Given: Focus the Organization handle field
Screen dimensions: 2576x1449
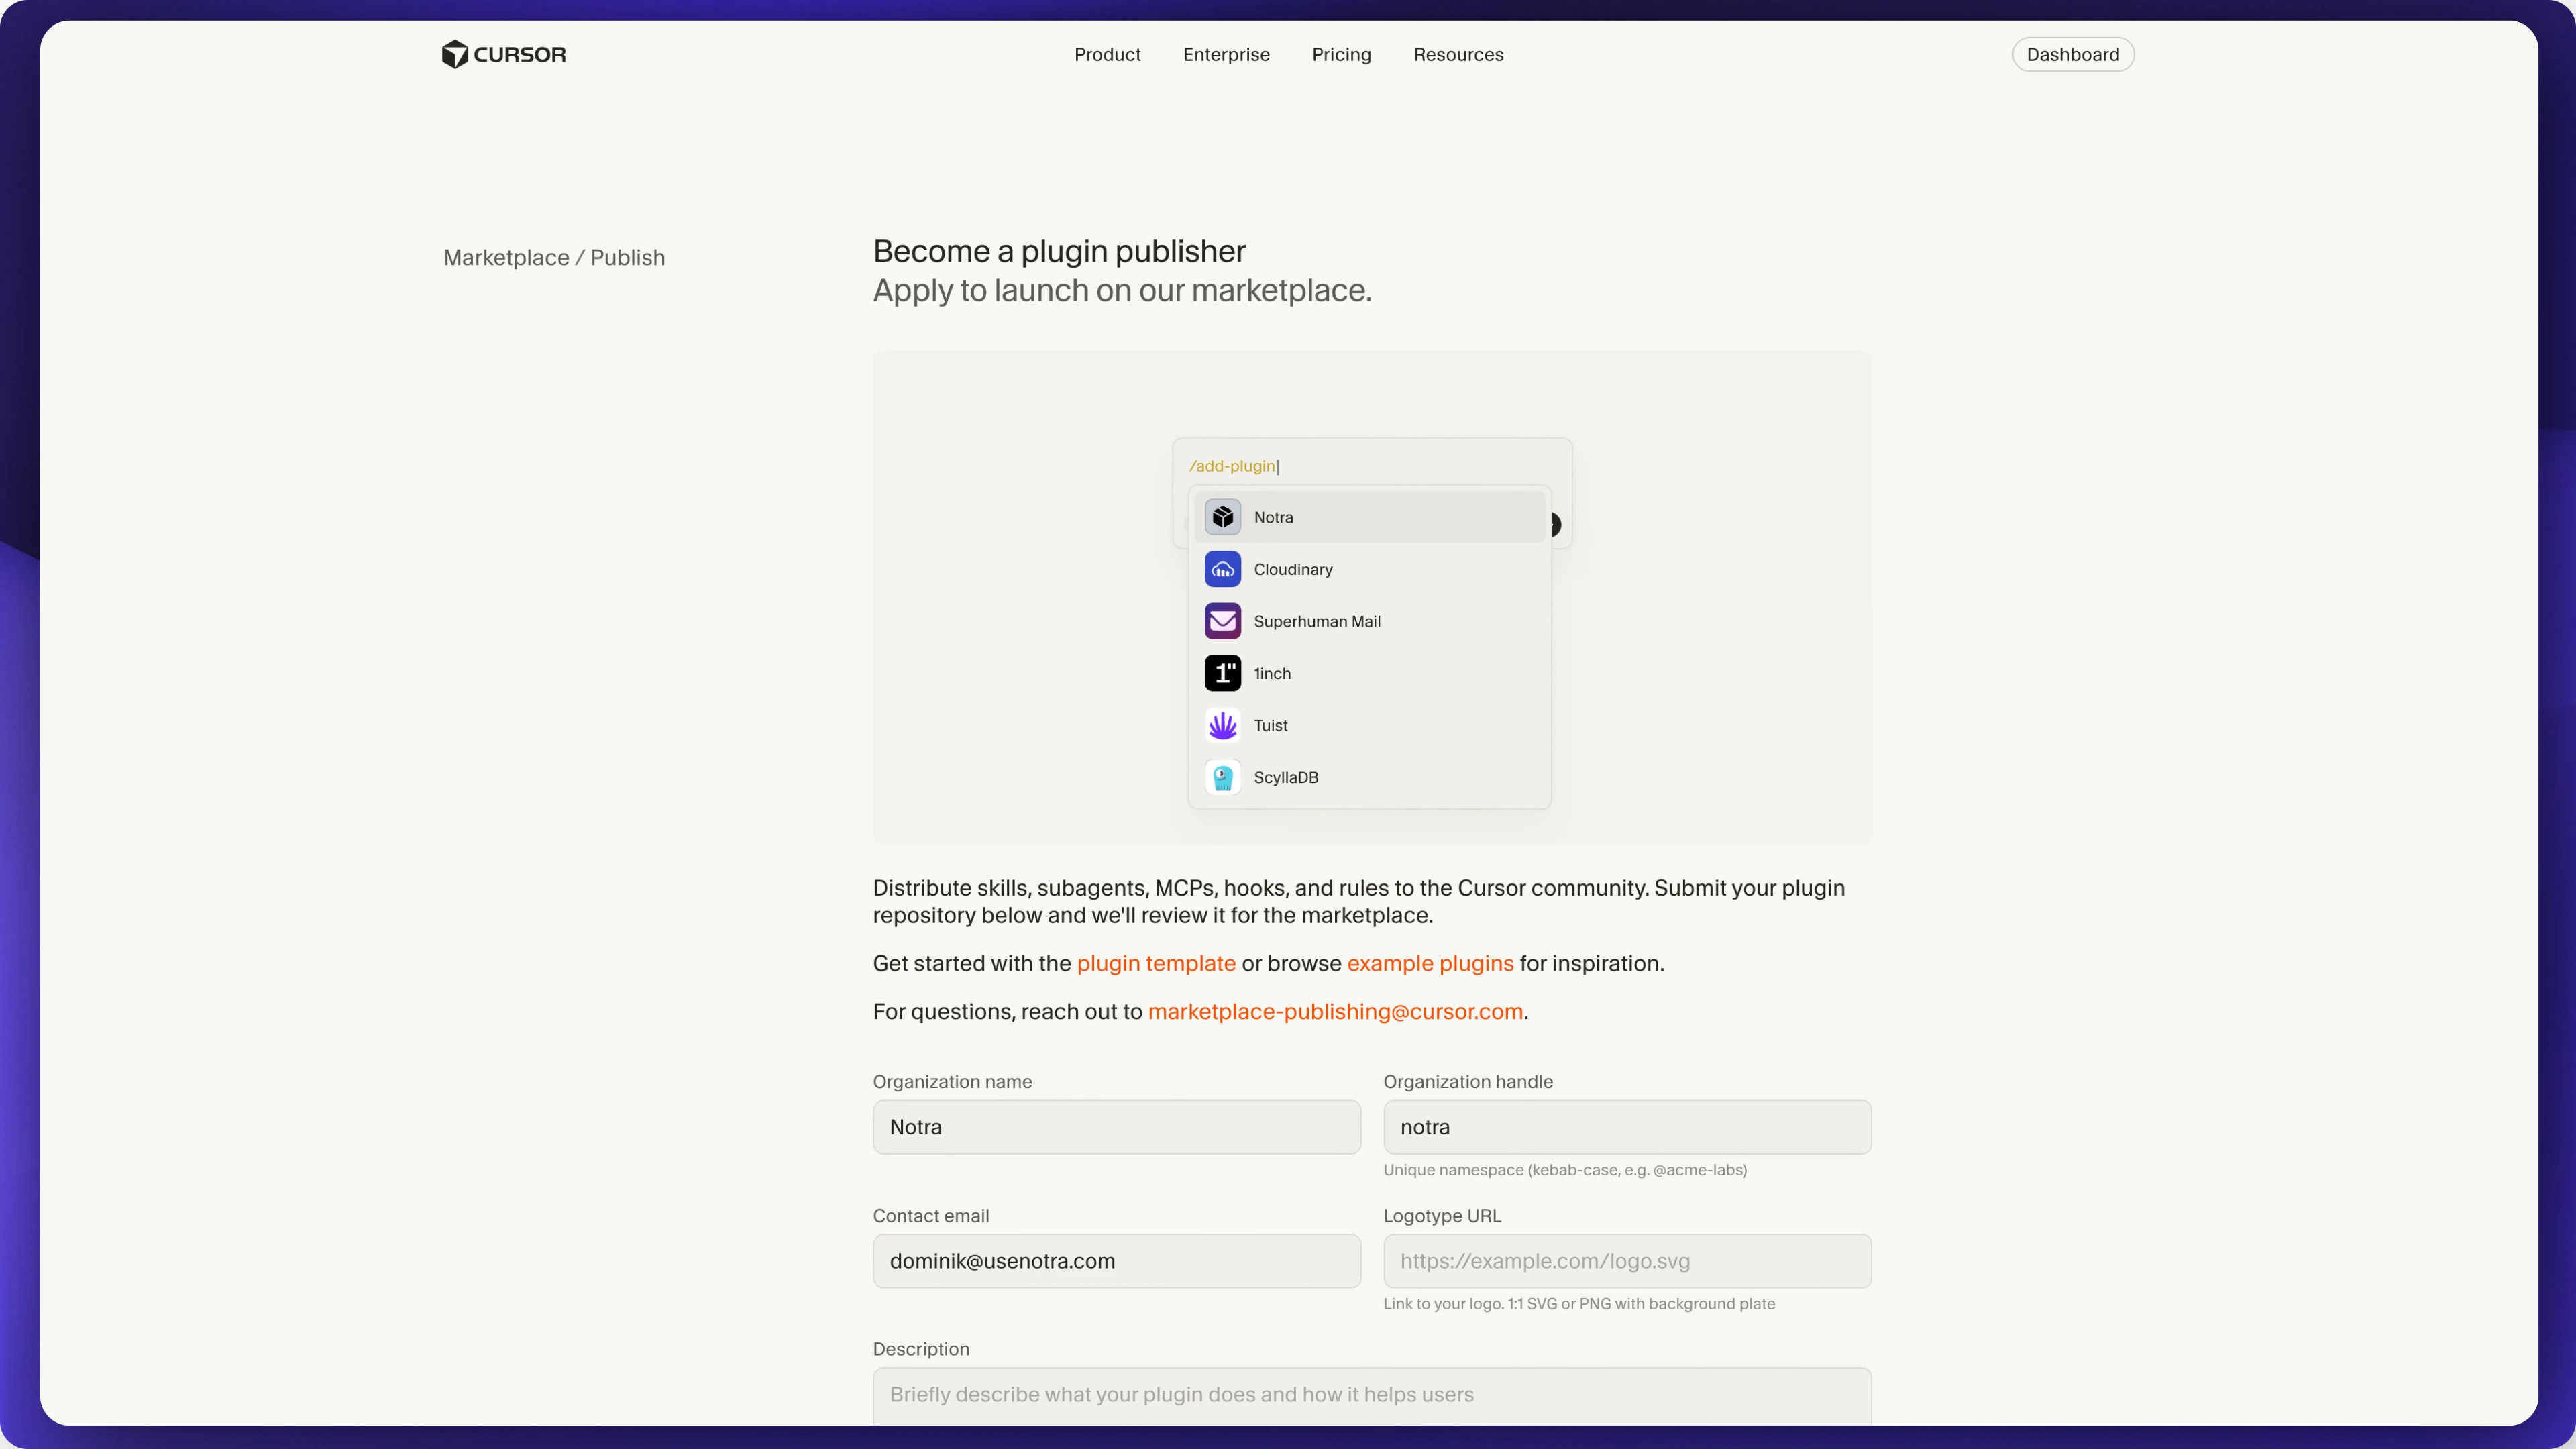Looking at the screenshot, I should 1627,1127.
